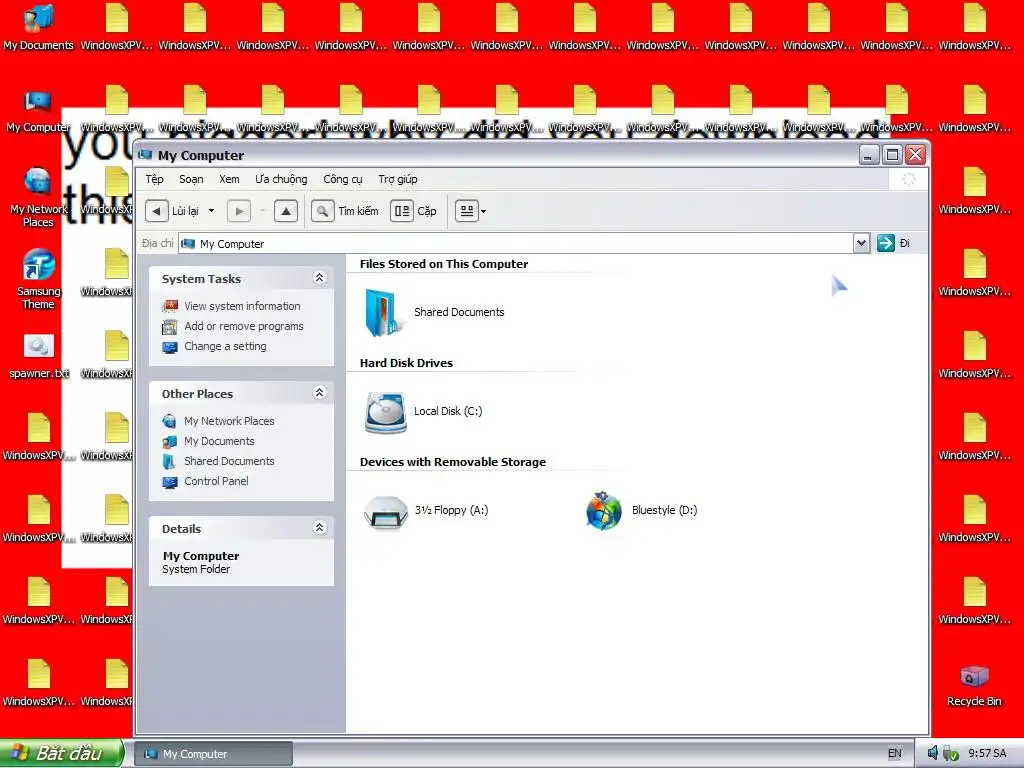1024x768 pixels.
Task: Click the EN language indicator
Action: tap(895, 754)
